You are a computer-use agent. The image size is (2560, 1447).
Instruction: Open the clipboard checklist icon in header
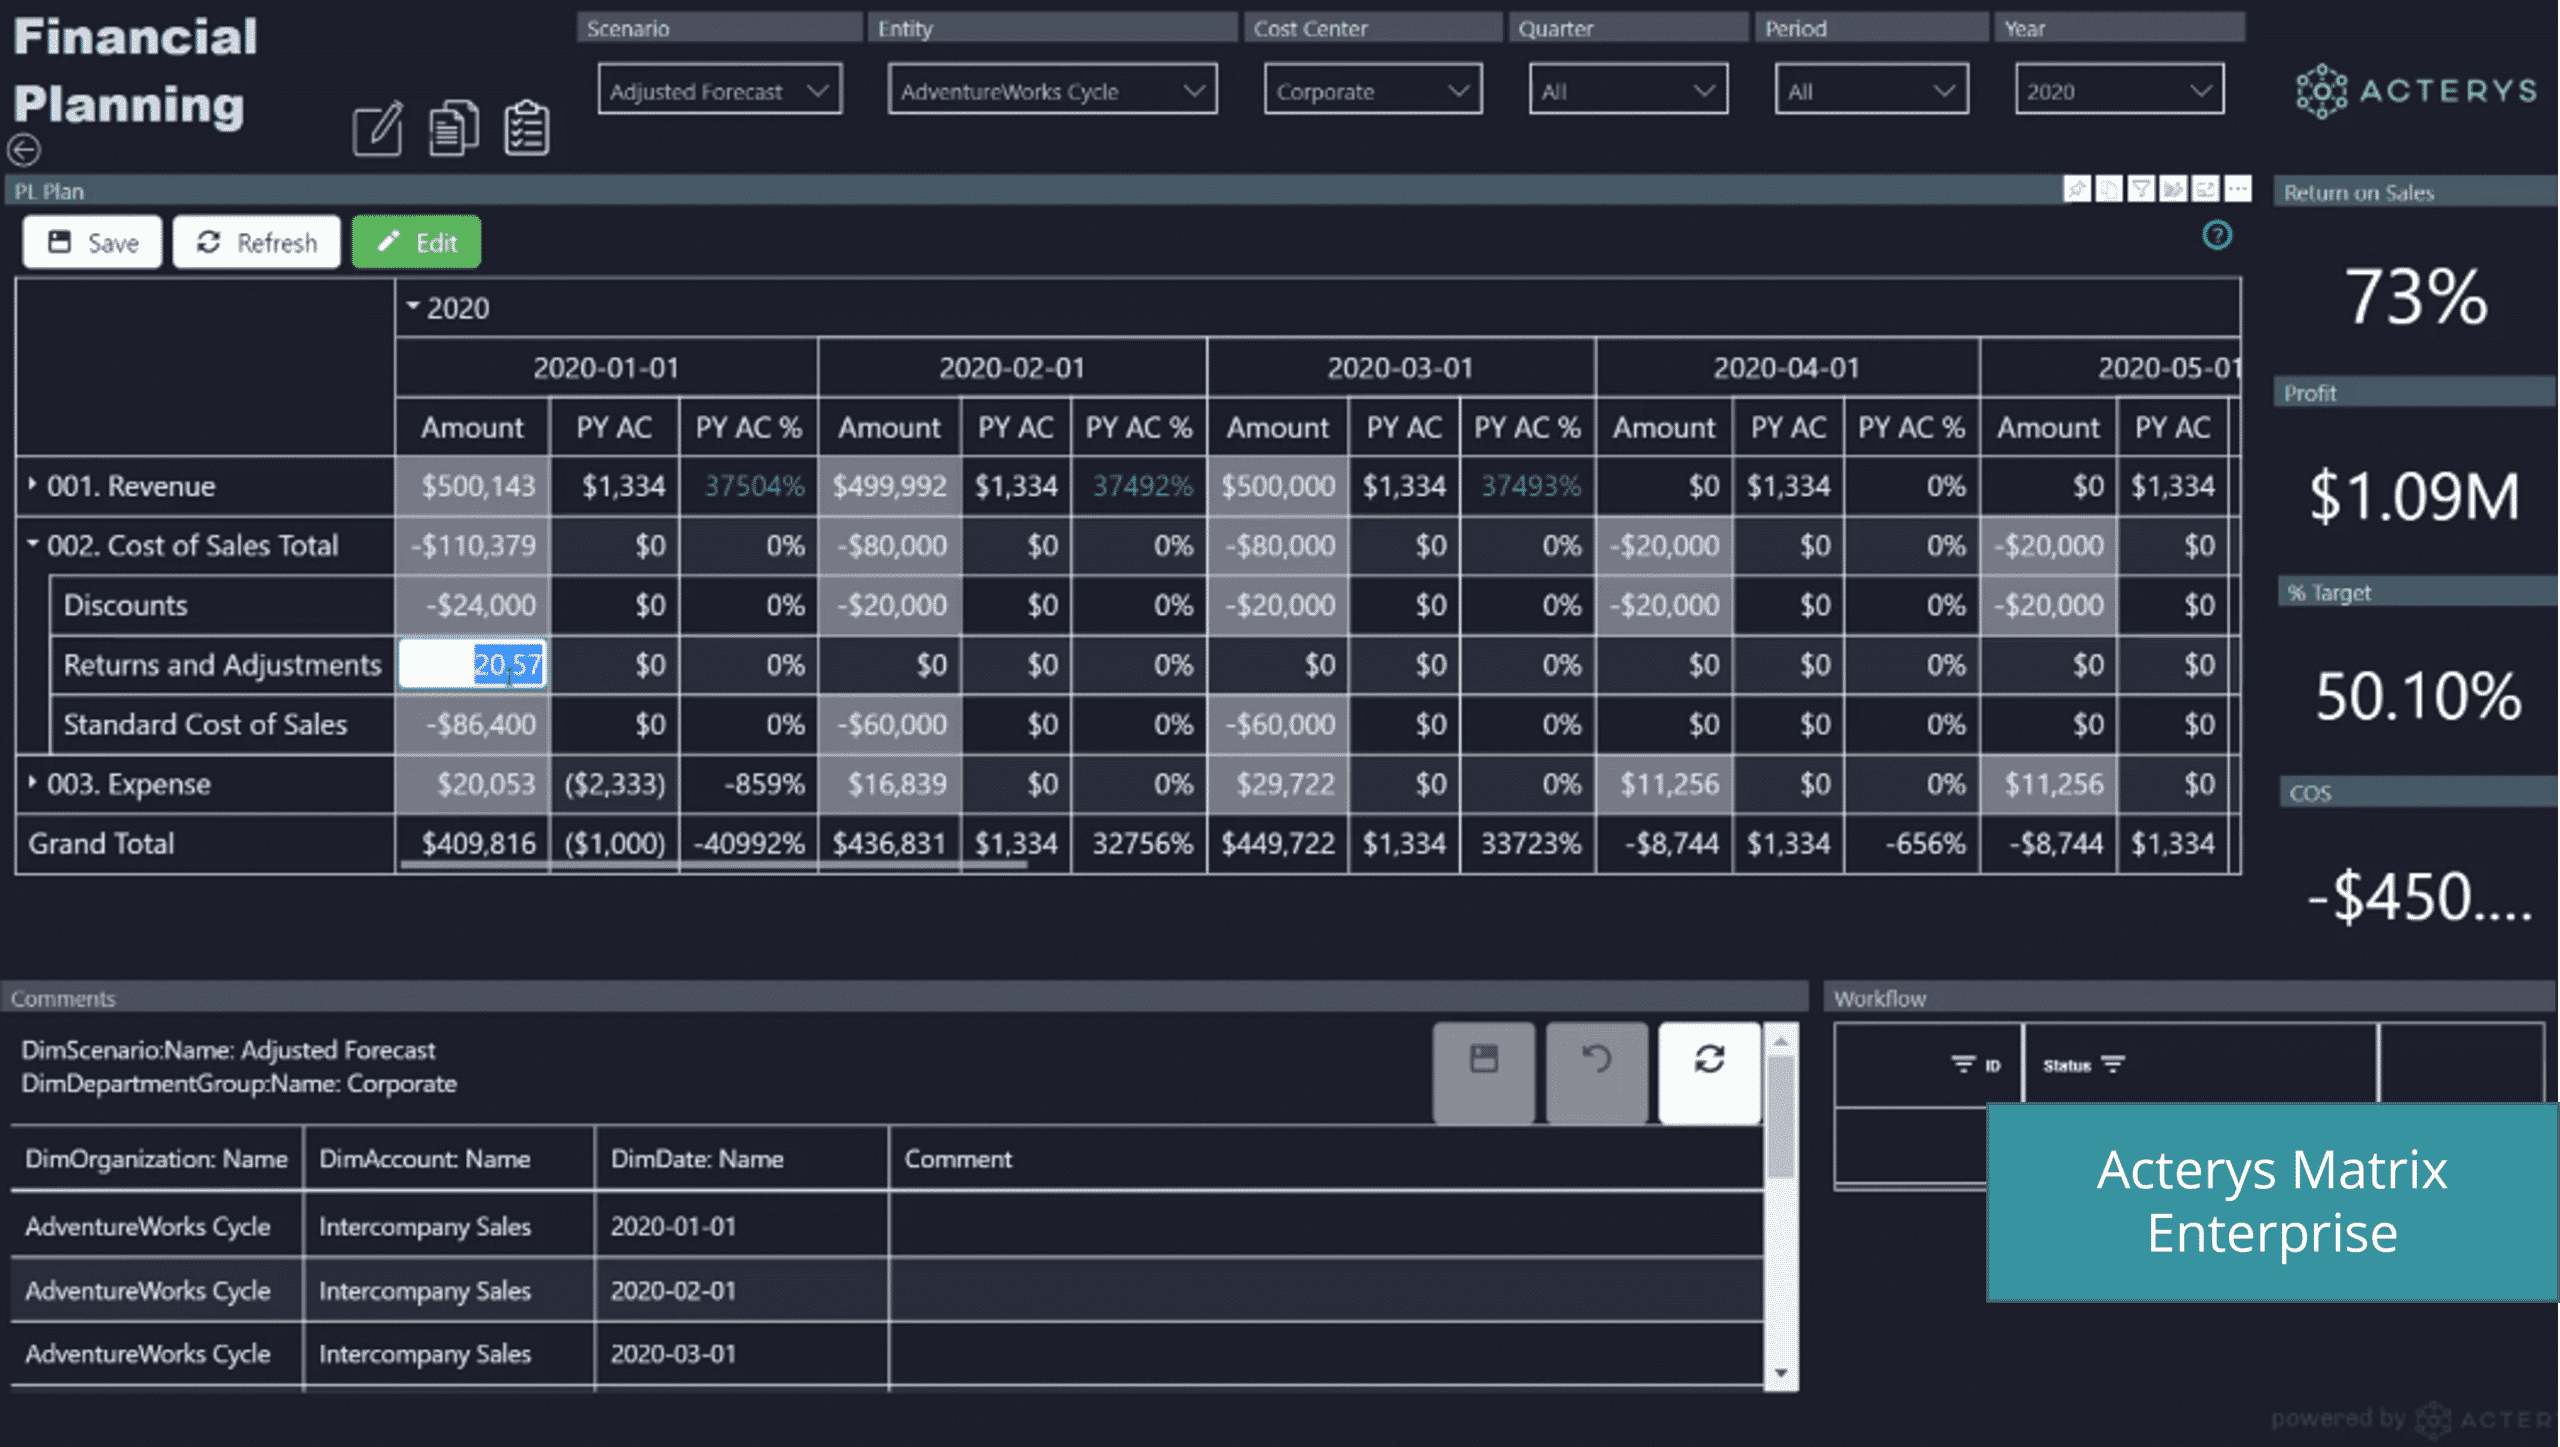pos(527,128)
